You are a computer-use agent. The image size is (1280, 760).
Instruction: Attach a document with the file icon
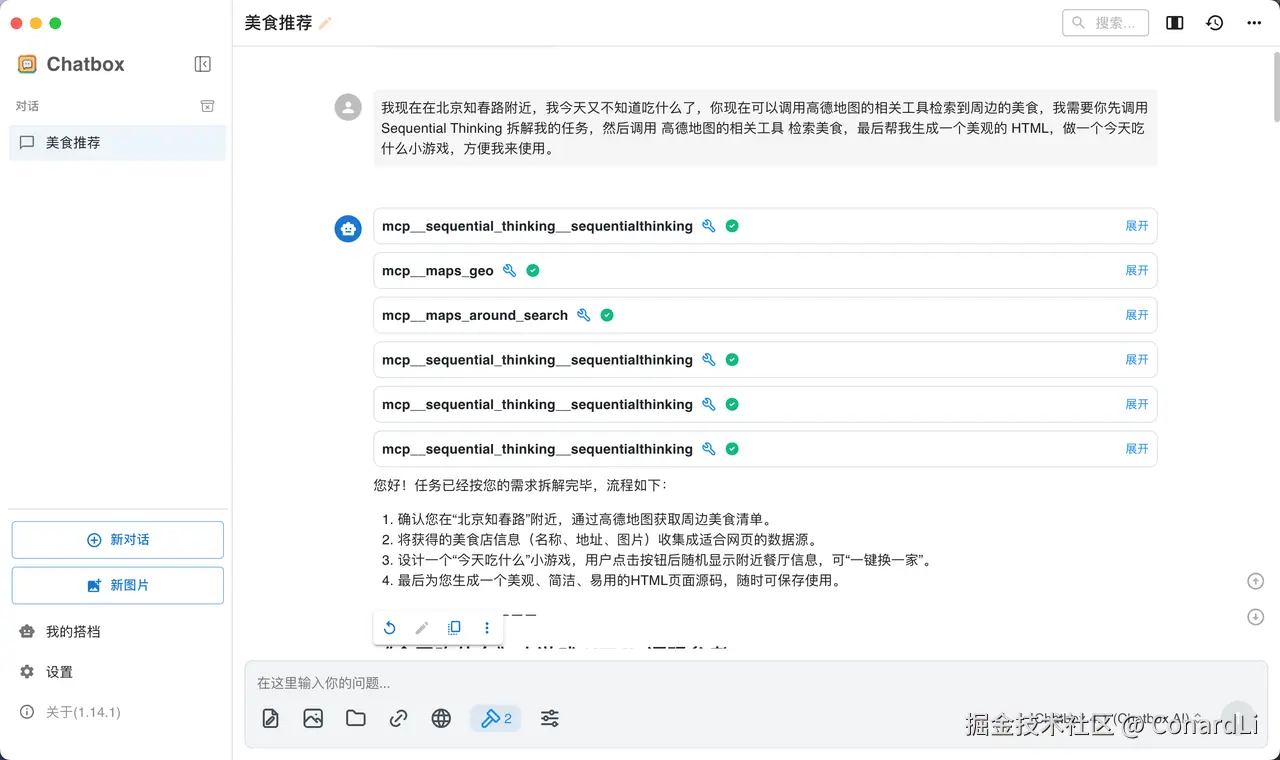271,718
